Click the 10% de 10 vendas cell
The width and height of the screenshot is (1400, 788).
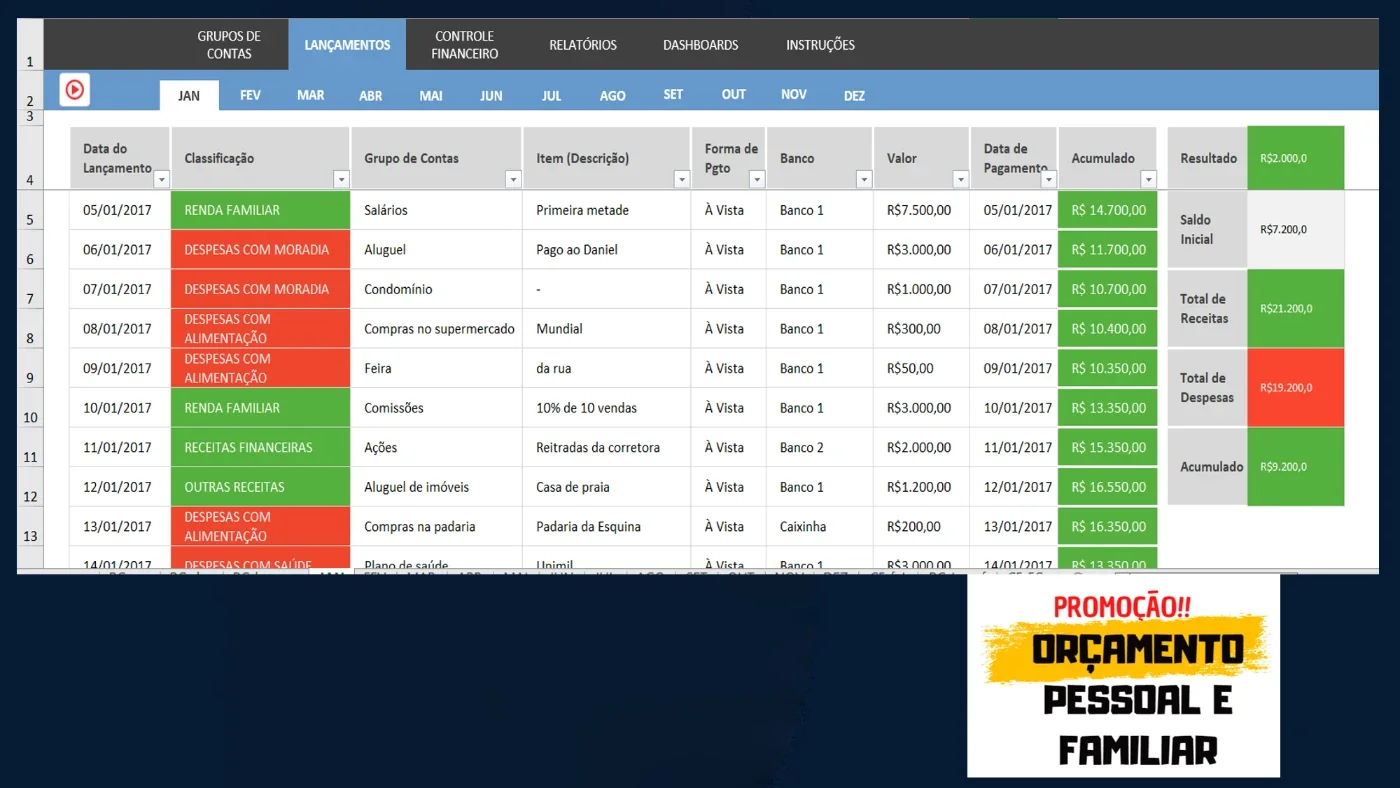coord(607,408)
